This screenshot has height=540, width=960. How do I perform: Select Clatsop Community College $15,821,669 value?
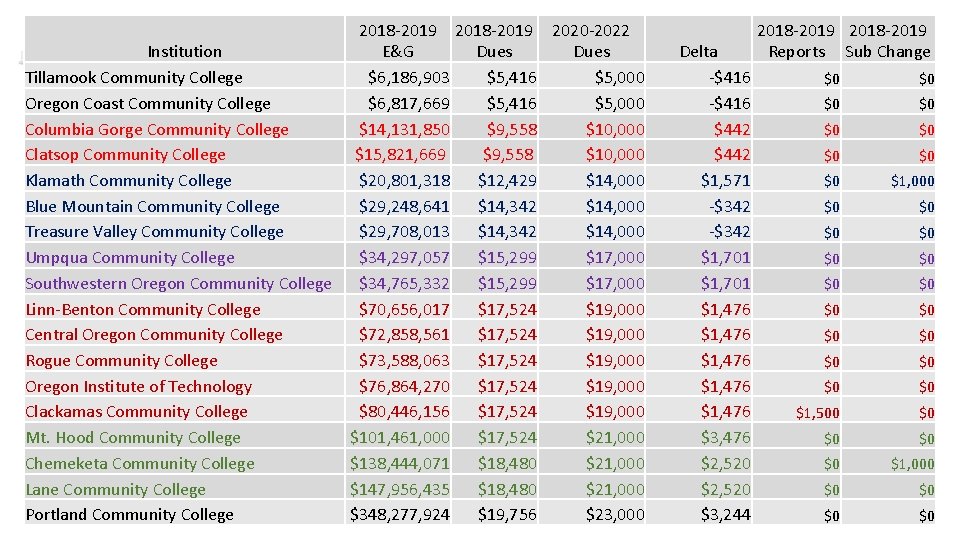(400, 155)
